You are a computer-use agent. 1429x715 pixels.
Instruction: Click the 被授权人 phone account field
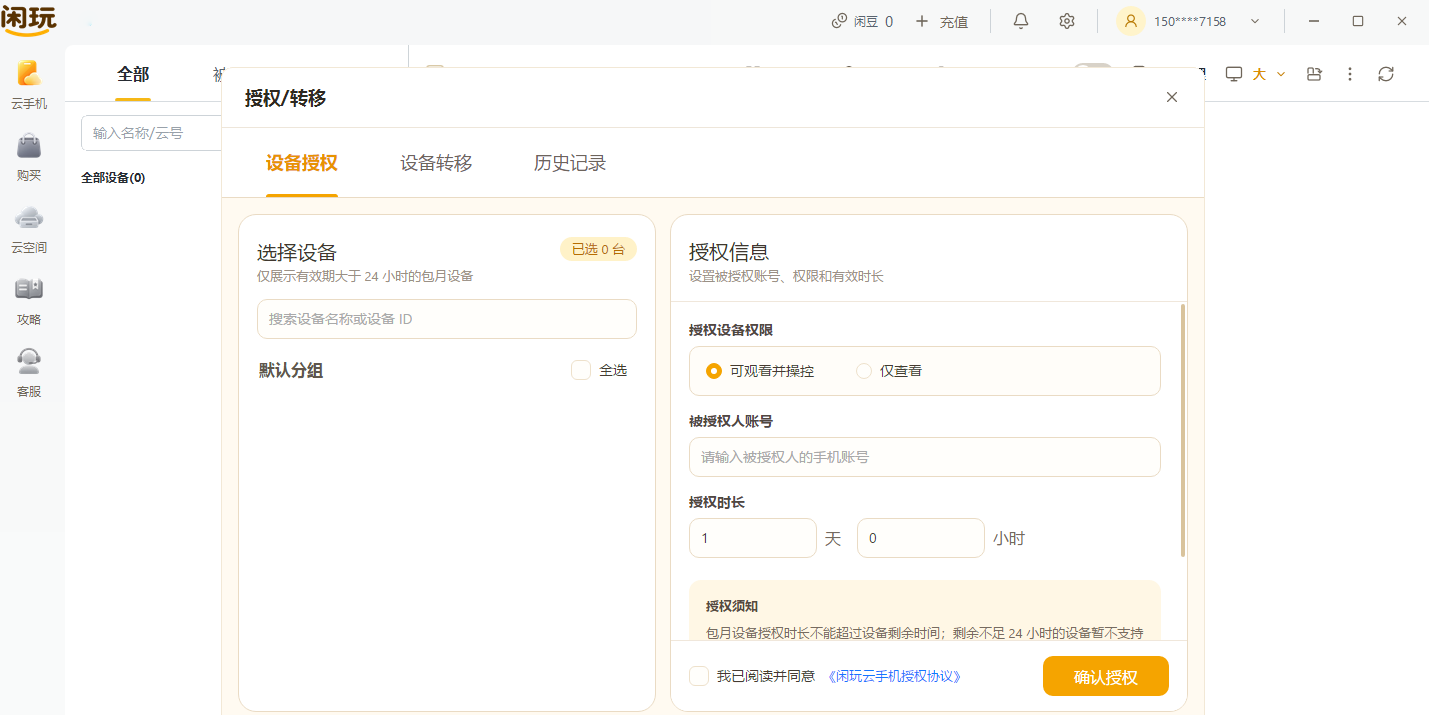pyautogui.click(x=925, y=457)
